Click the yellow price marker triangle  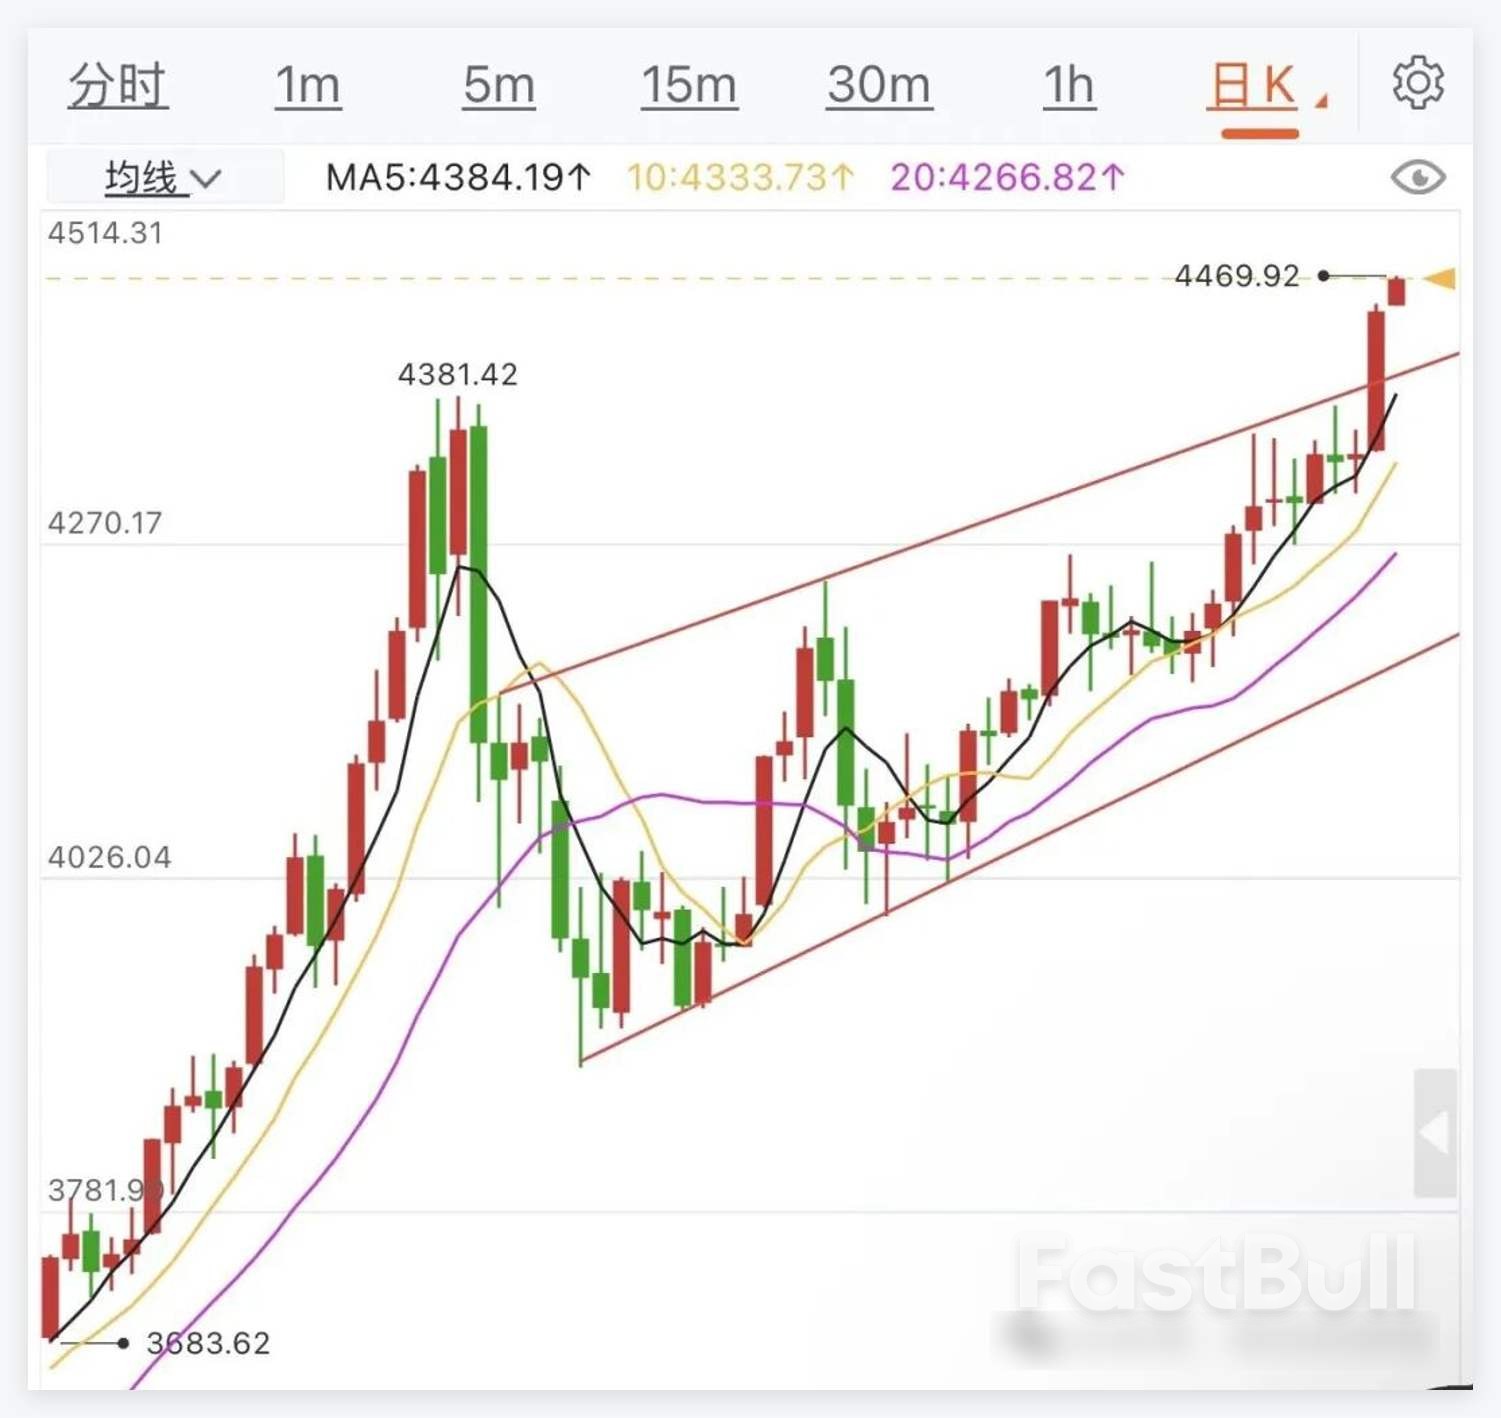[x=1441, y=279]
